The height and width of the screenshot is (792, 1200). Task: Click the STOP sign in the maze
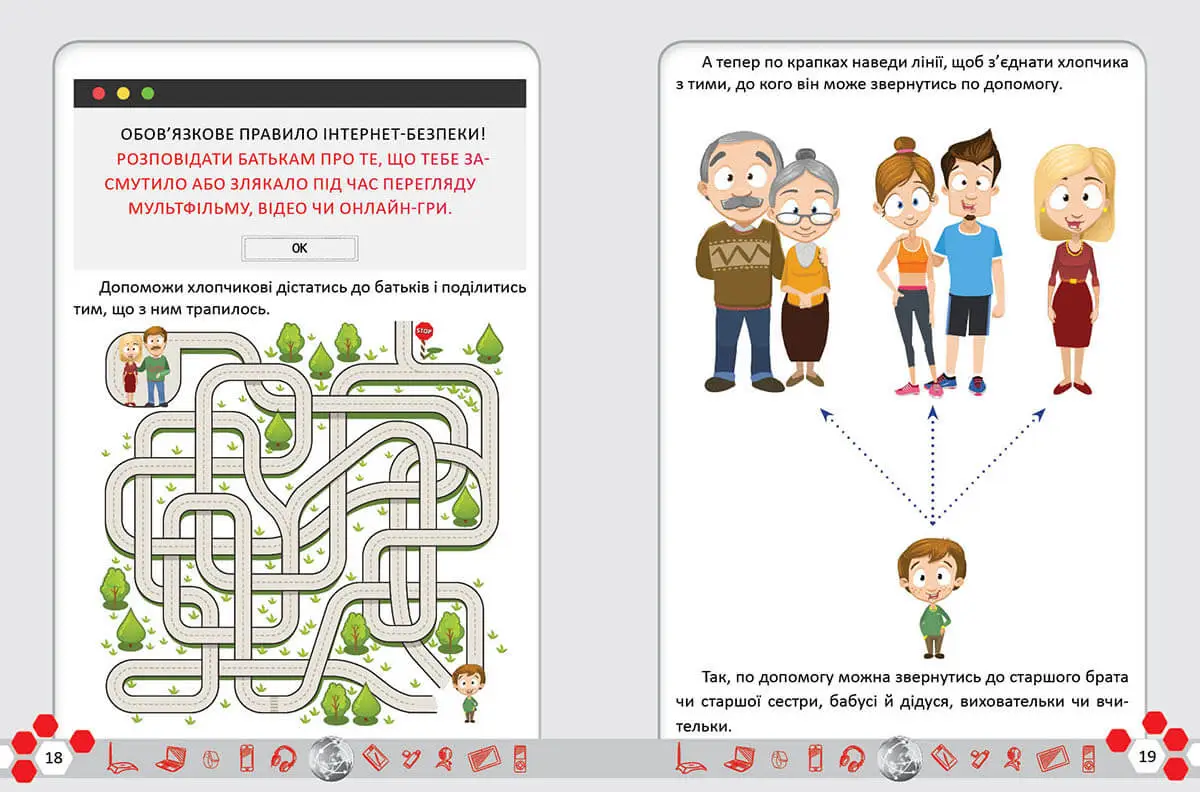click(424, 334)
